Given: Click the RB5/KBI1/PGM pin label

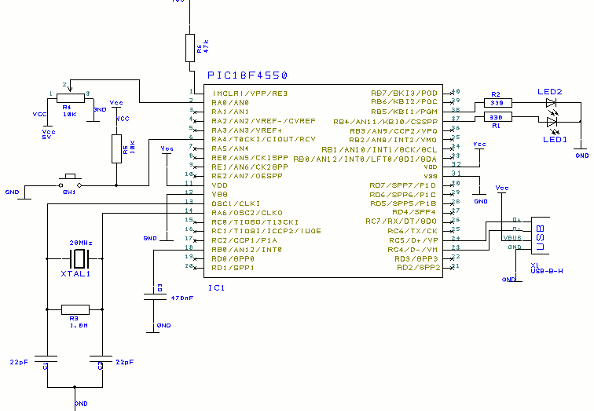Looking at the screenshot, I should click(404, 112).
